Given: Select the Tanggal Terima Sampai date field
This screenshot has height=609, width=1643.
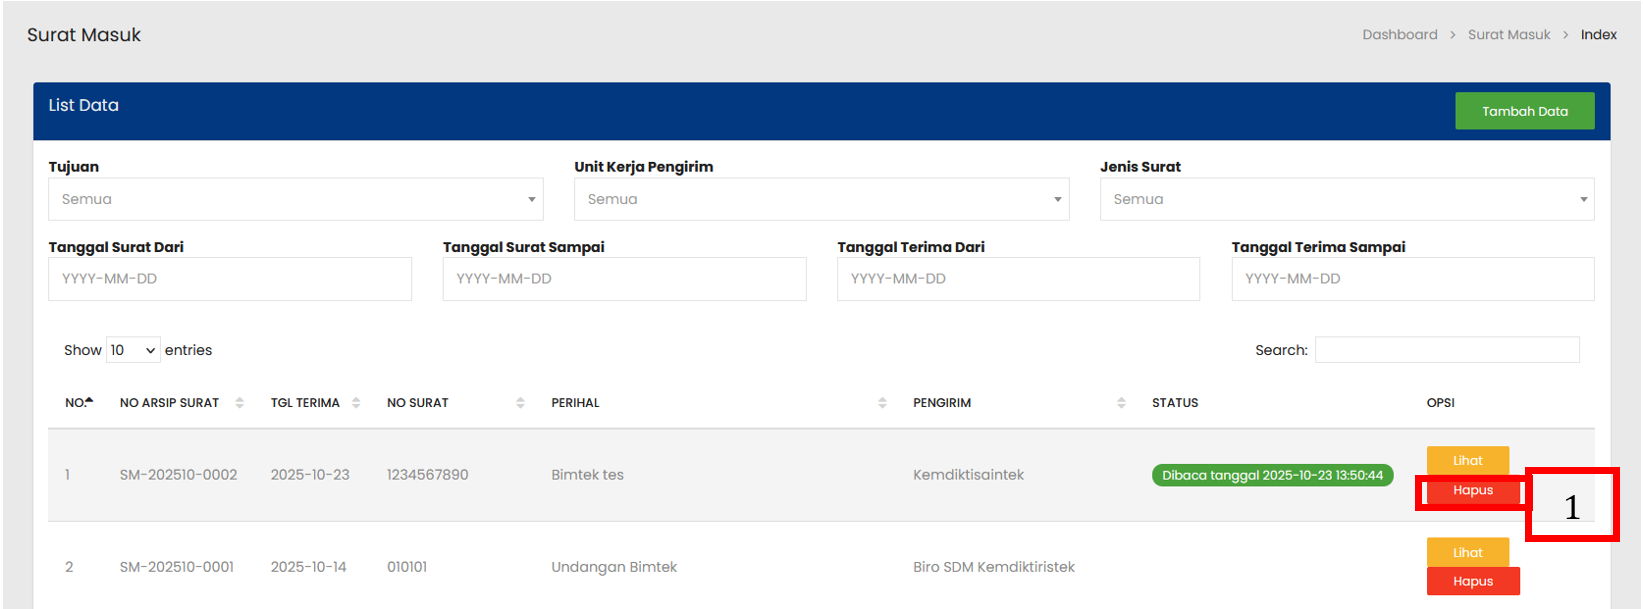Looking at the screenshot, I should point(1412,279).
